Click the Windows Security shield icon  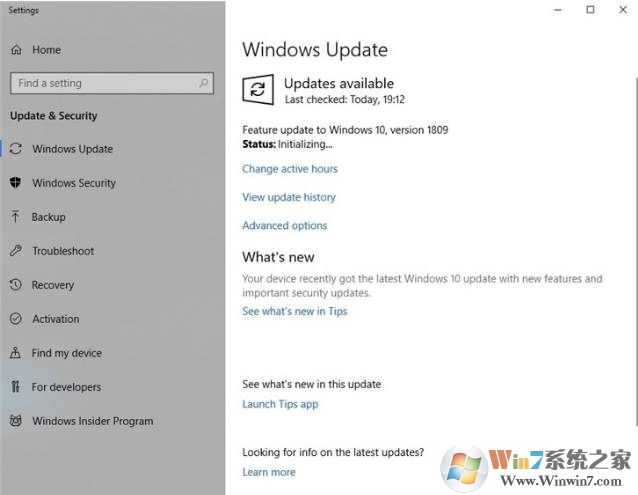tap(15, 183)
